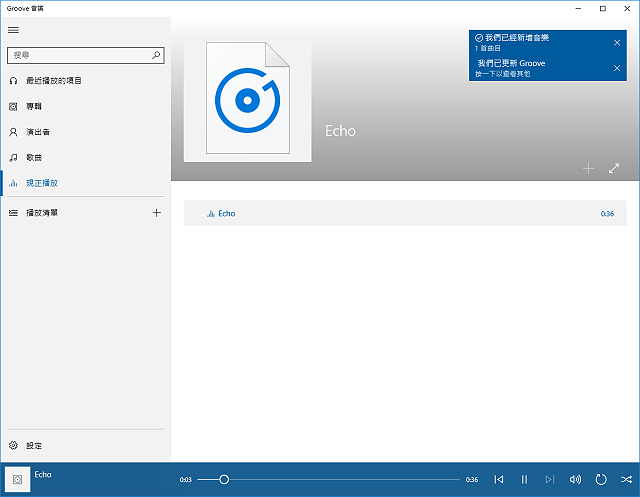Dismiss the 我們已更新 Groove notification
The height and width of the screenshot is (497, 640).
click(x=617, y=68)
